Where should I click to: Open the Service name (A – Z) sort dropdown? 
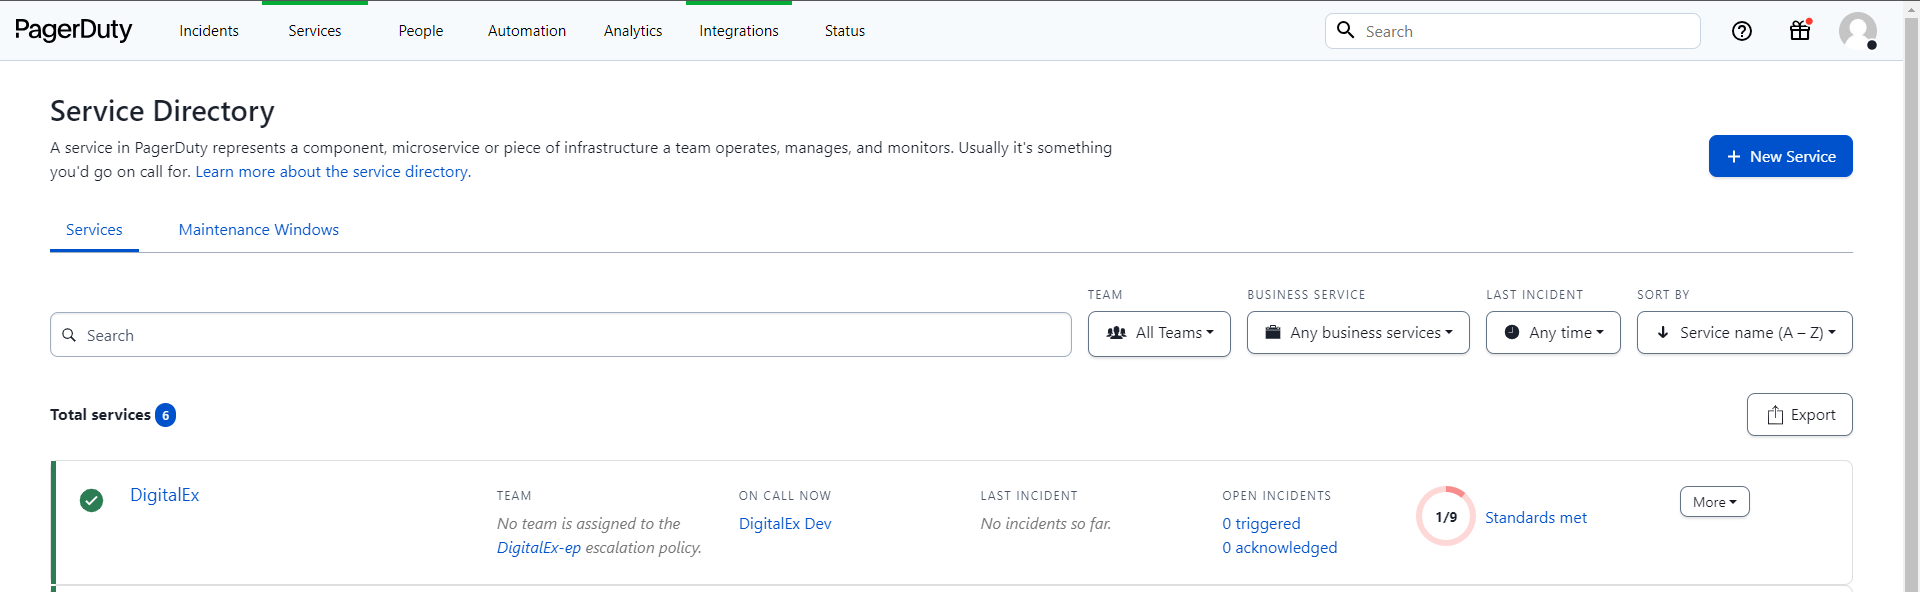[1744, 333]
